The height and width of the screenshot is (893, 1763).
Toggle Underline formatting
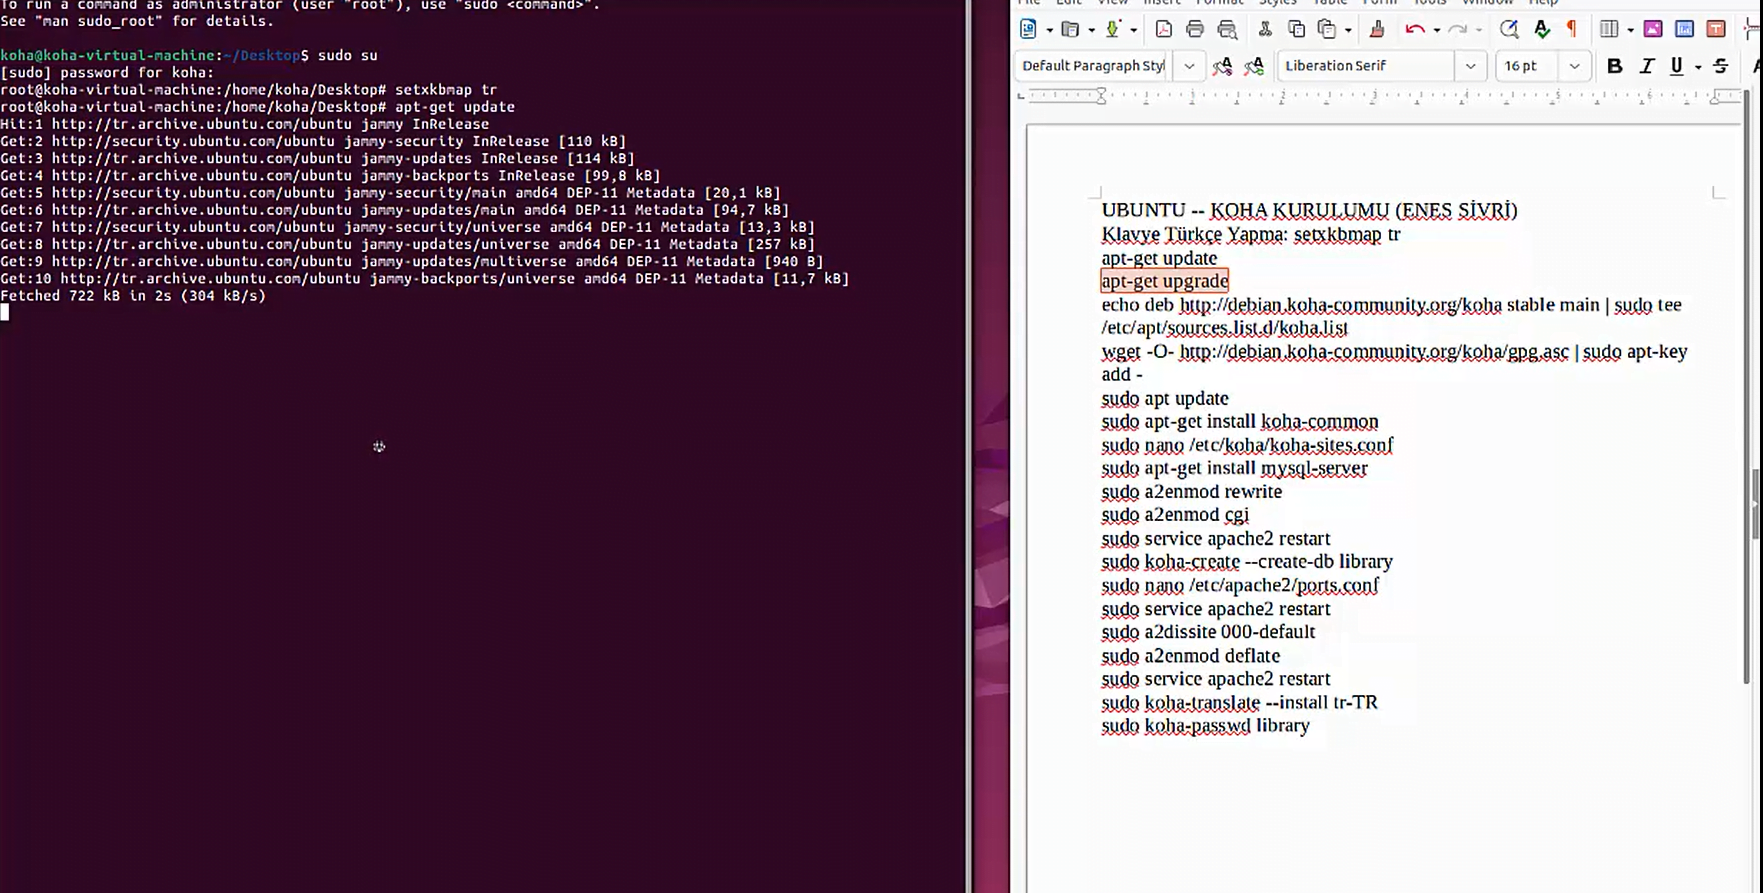1676,66
